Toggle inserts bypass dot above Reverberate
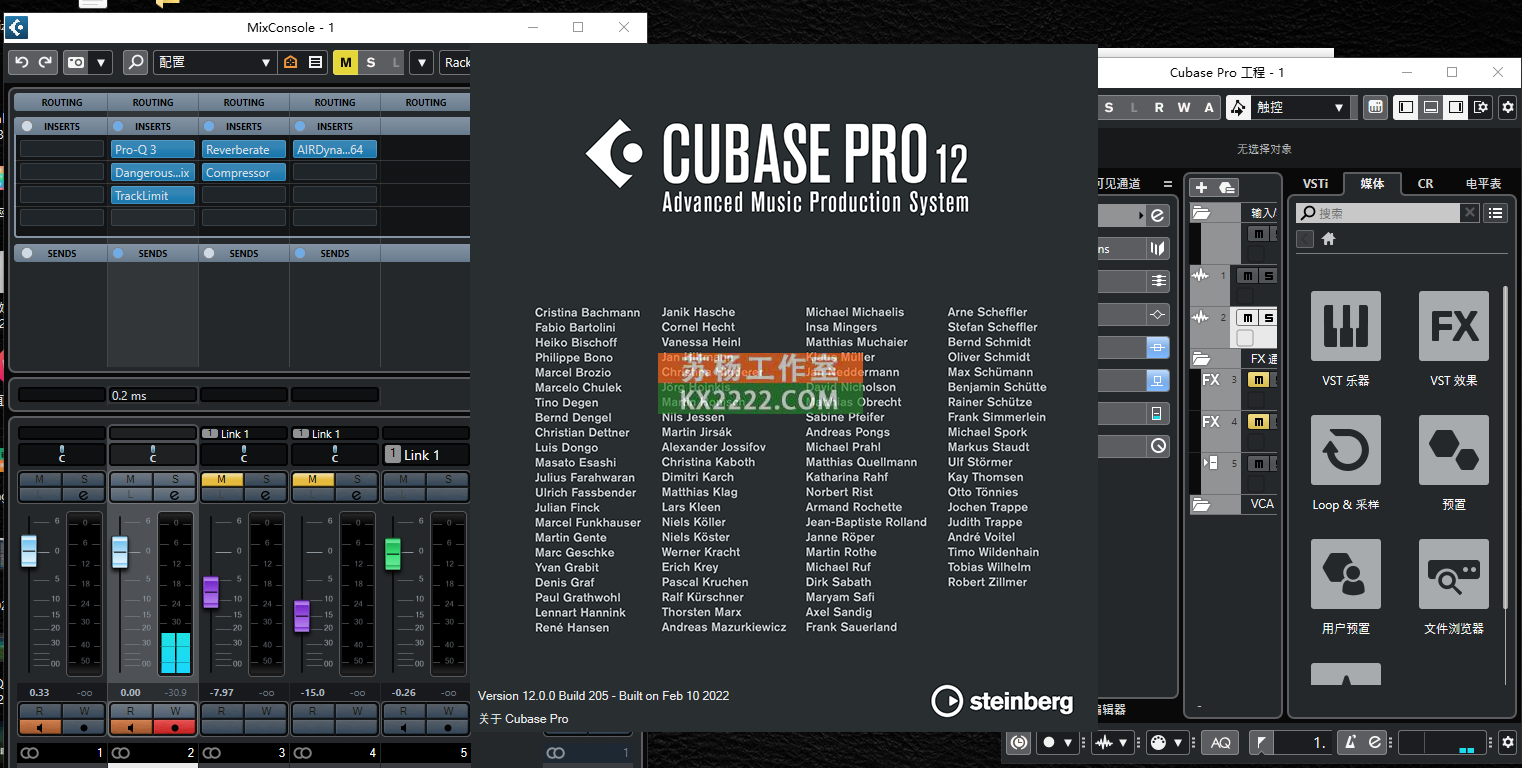The width and height of the screenshot is (1522, 768). [x=209, y=126]
